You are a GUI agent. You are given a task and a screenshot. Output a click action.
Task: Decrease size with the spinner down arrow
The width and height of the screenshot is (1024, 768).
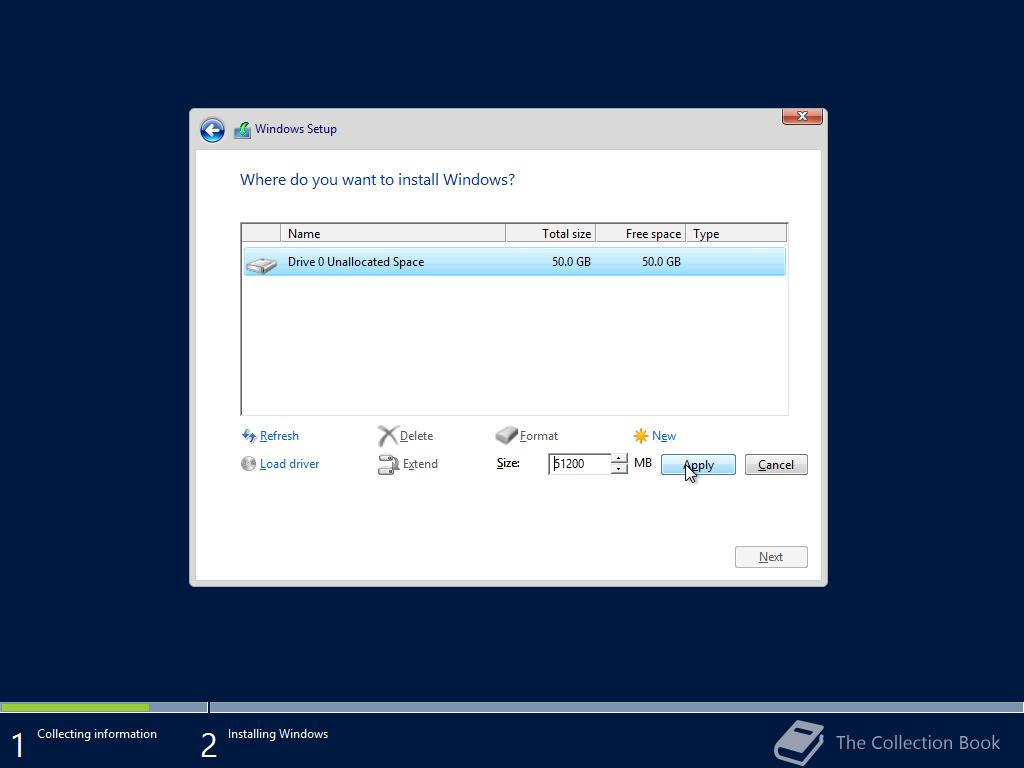point(619,469)
